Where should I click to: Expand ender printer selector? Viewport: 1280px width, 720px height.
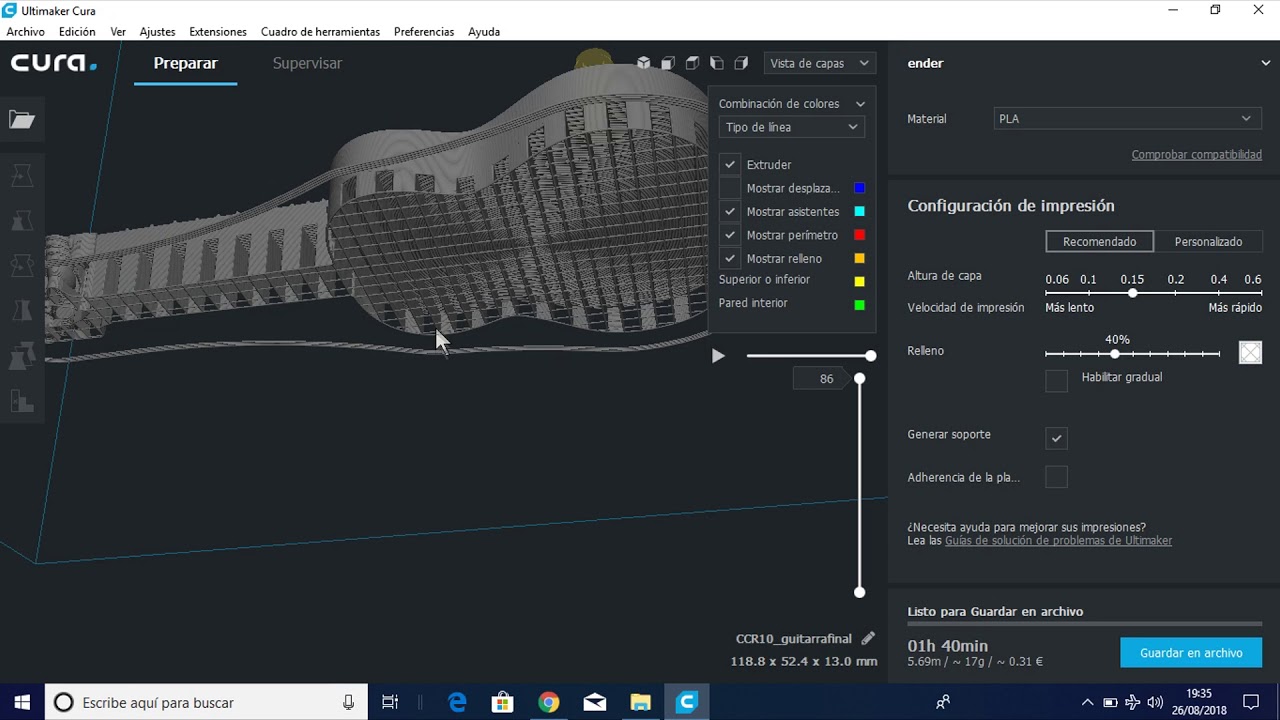[x=1266, y=63]
